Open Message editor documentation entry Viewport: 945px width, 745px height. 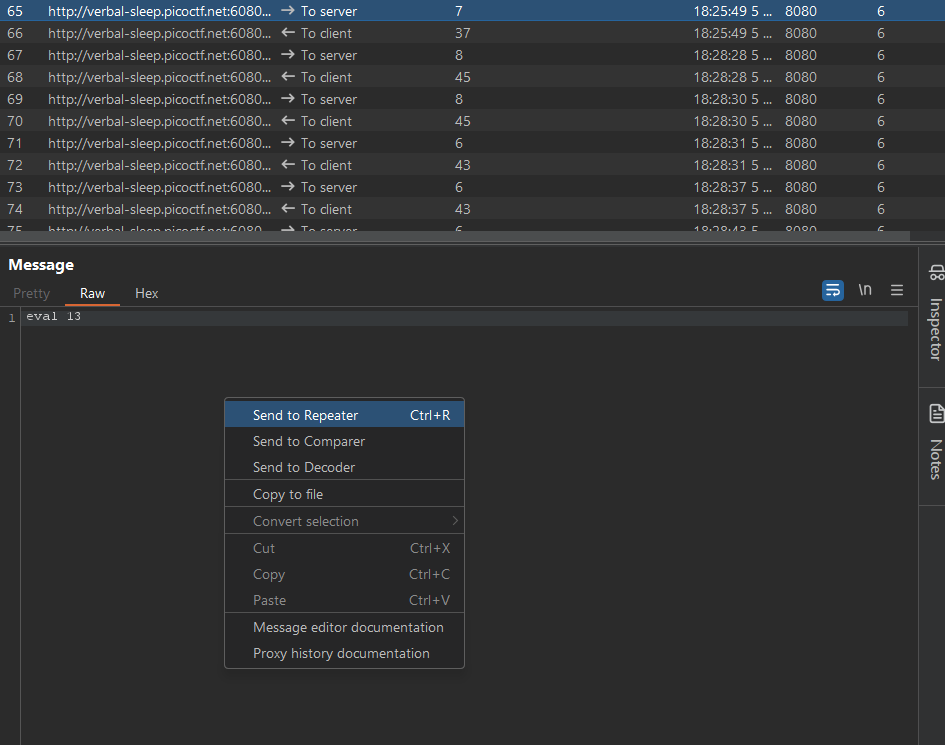point(344,627)
